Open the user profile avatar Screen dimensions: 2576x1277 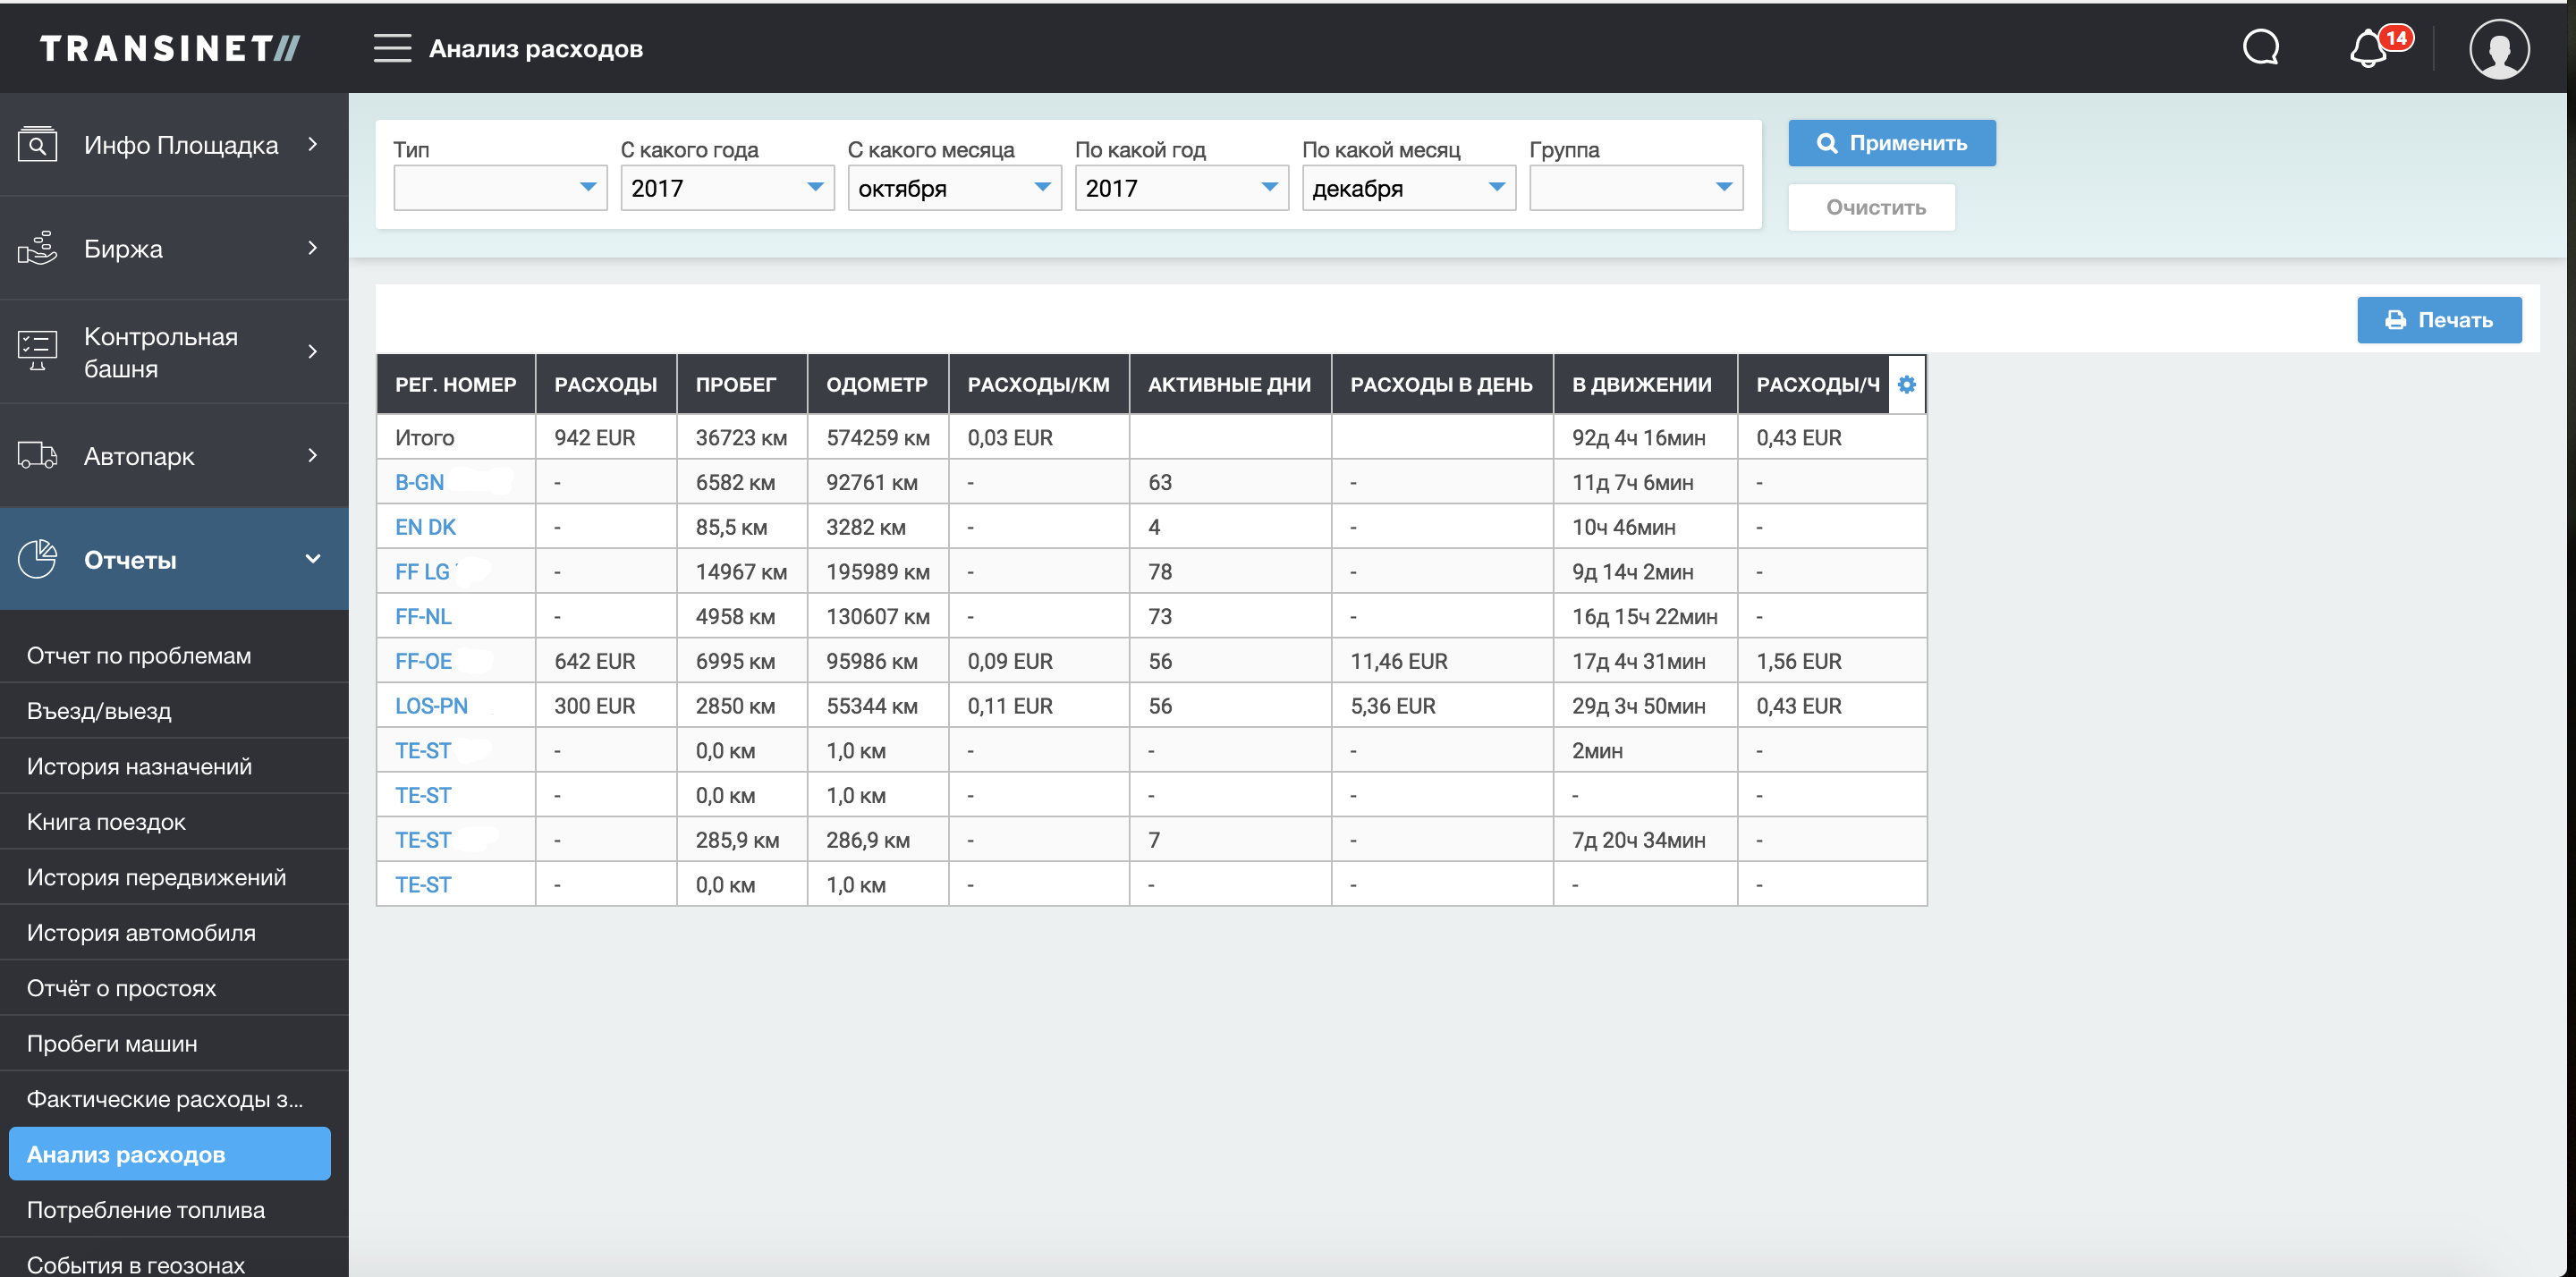tap(2498, 49)
